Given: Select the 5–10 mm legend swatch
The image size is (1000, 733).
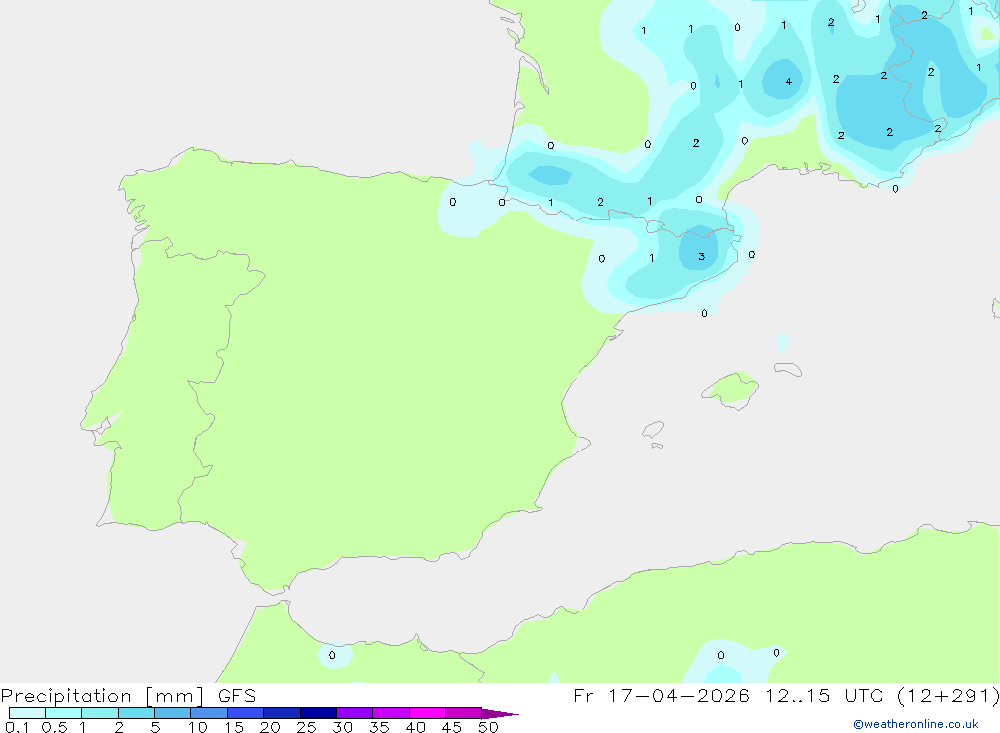Looking at the screenshot, I should click(x=173, y=713).
